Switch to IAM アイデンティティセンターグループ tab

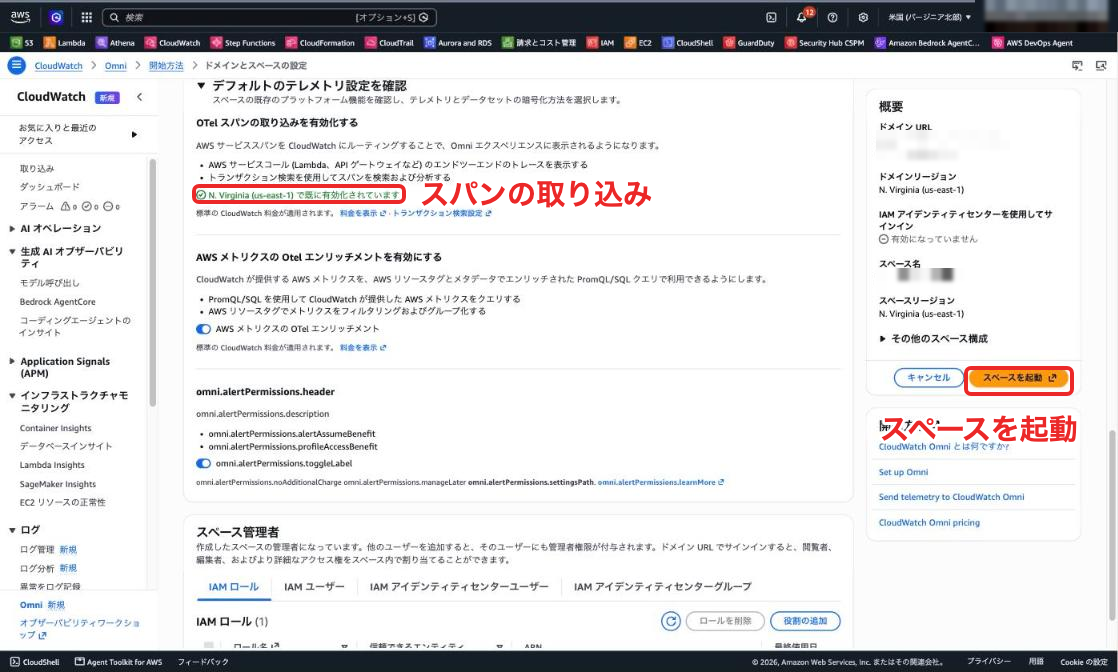coord(662,586)
